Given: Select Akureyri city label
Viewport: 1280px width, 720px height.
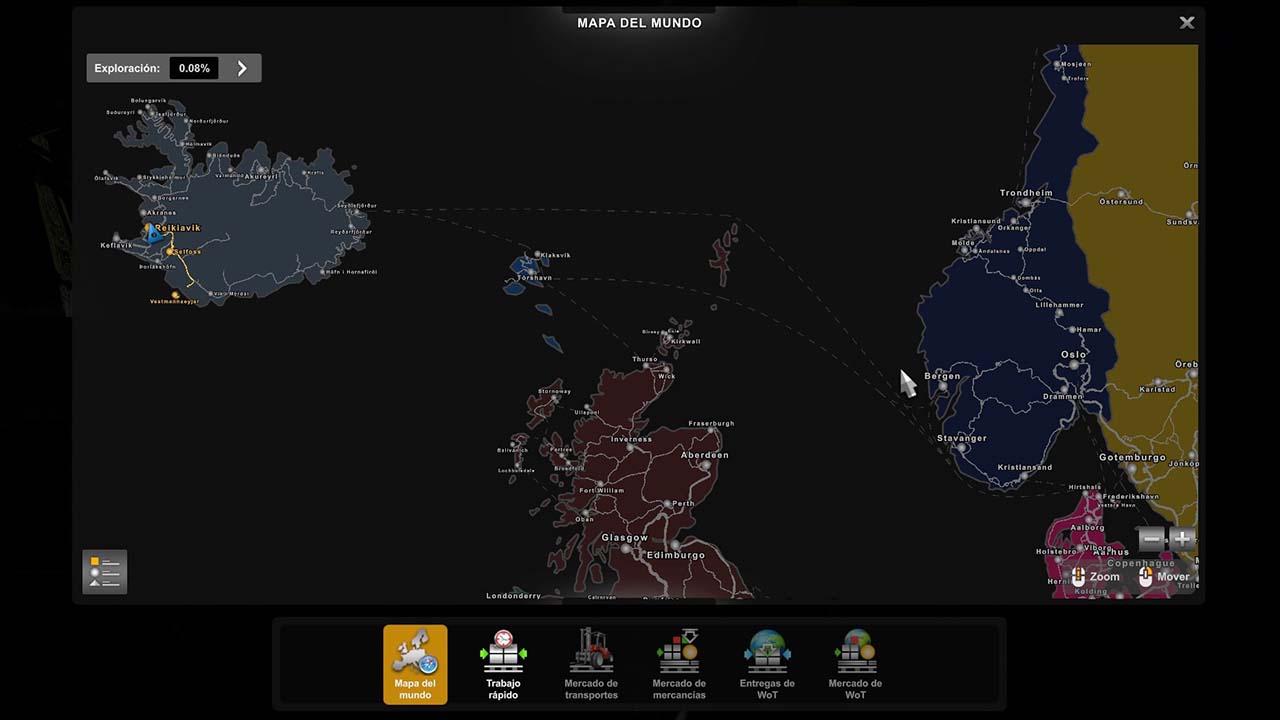Looking at the screenshot, I should coord(261,176).
